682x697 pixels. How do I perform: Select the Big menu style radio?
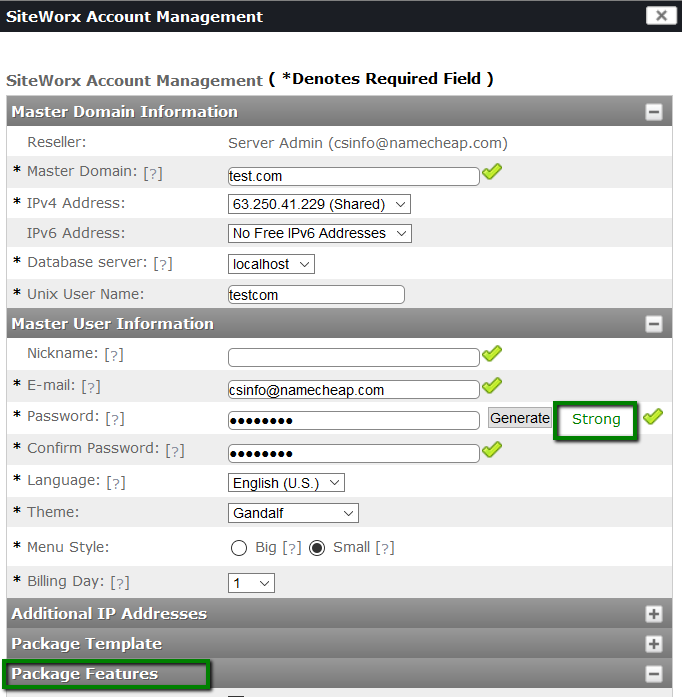click(x=239, y=548)
